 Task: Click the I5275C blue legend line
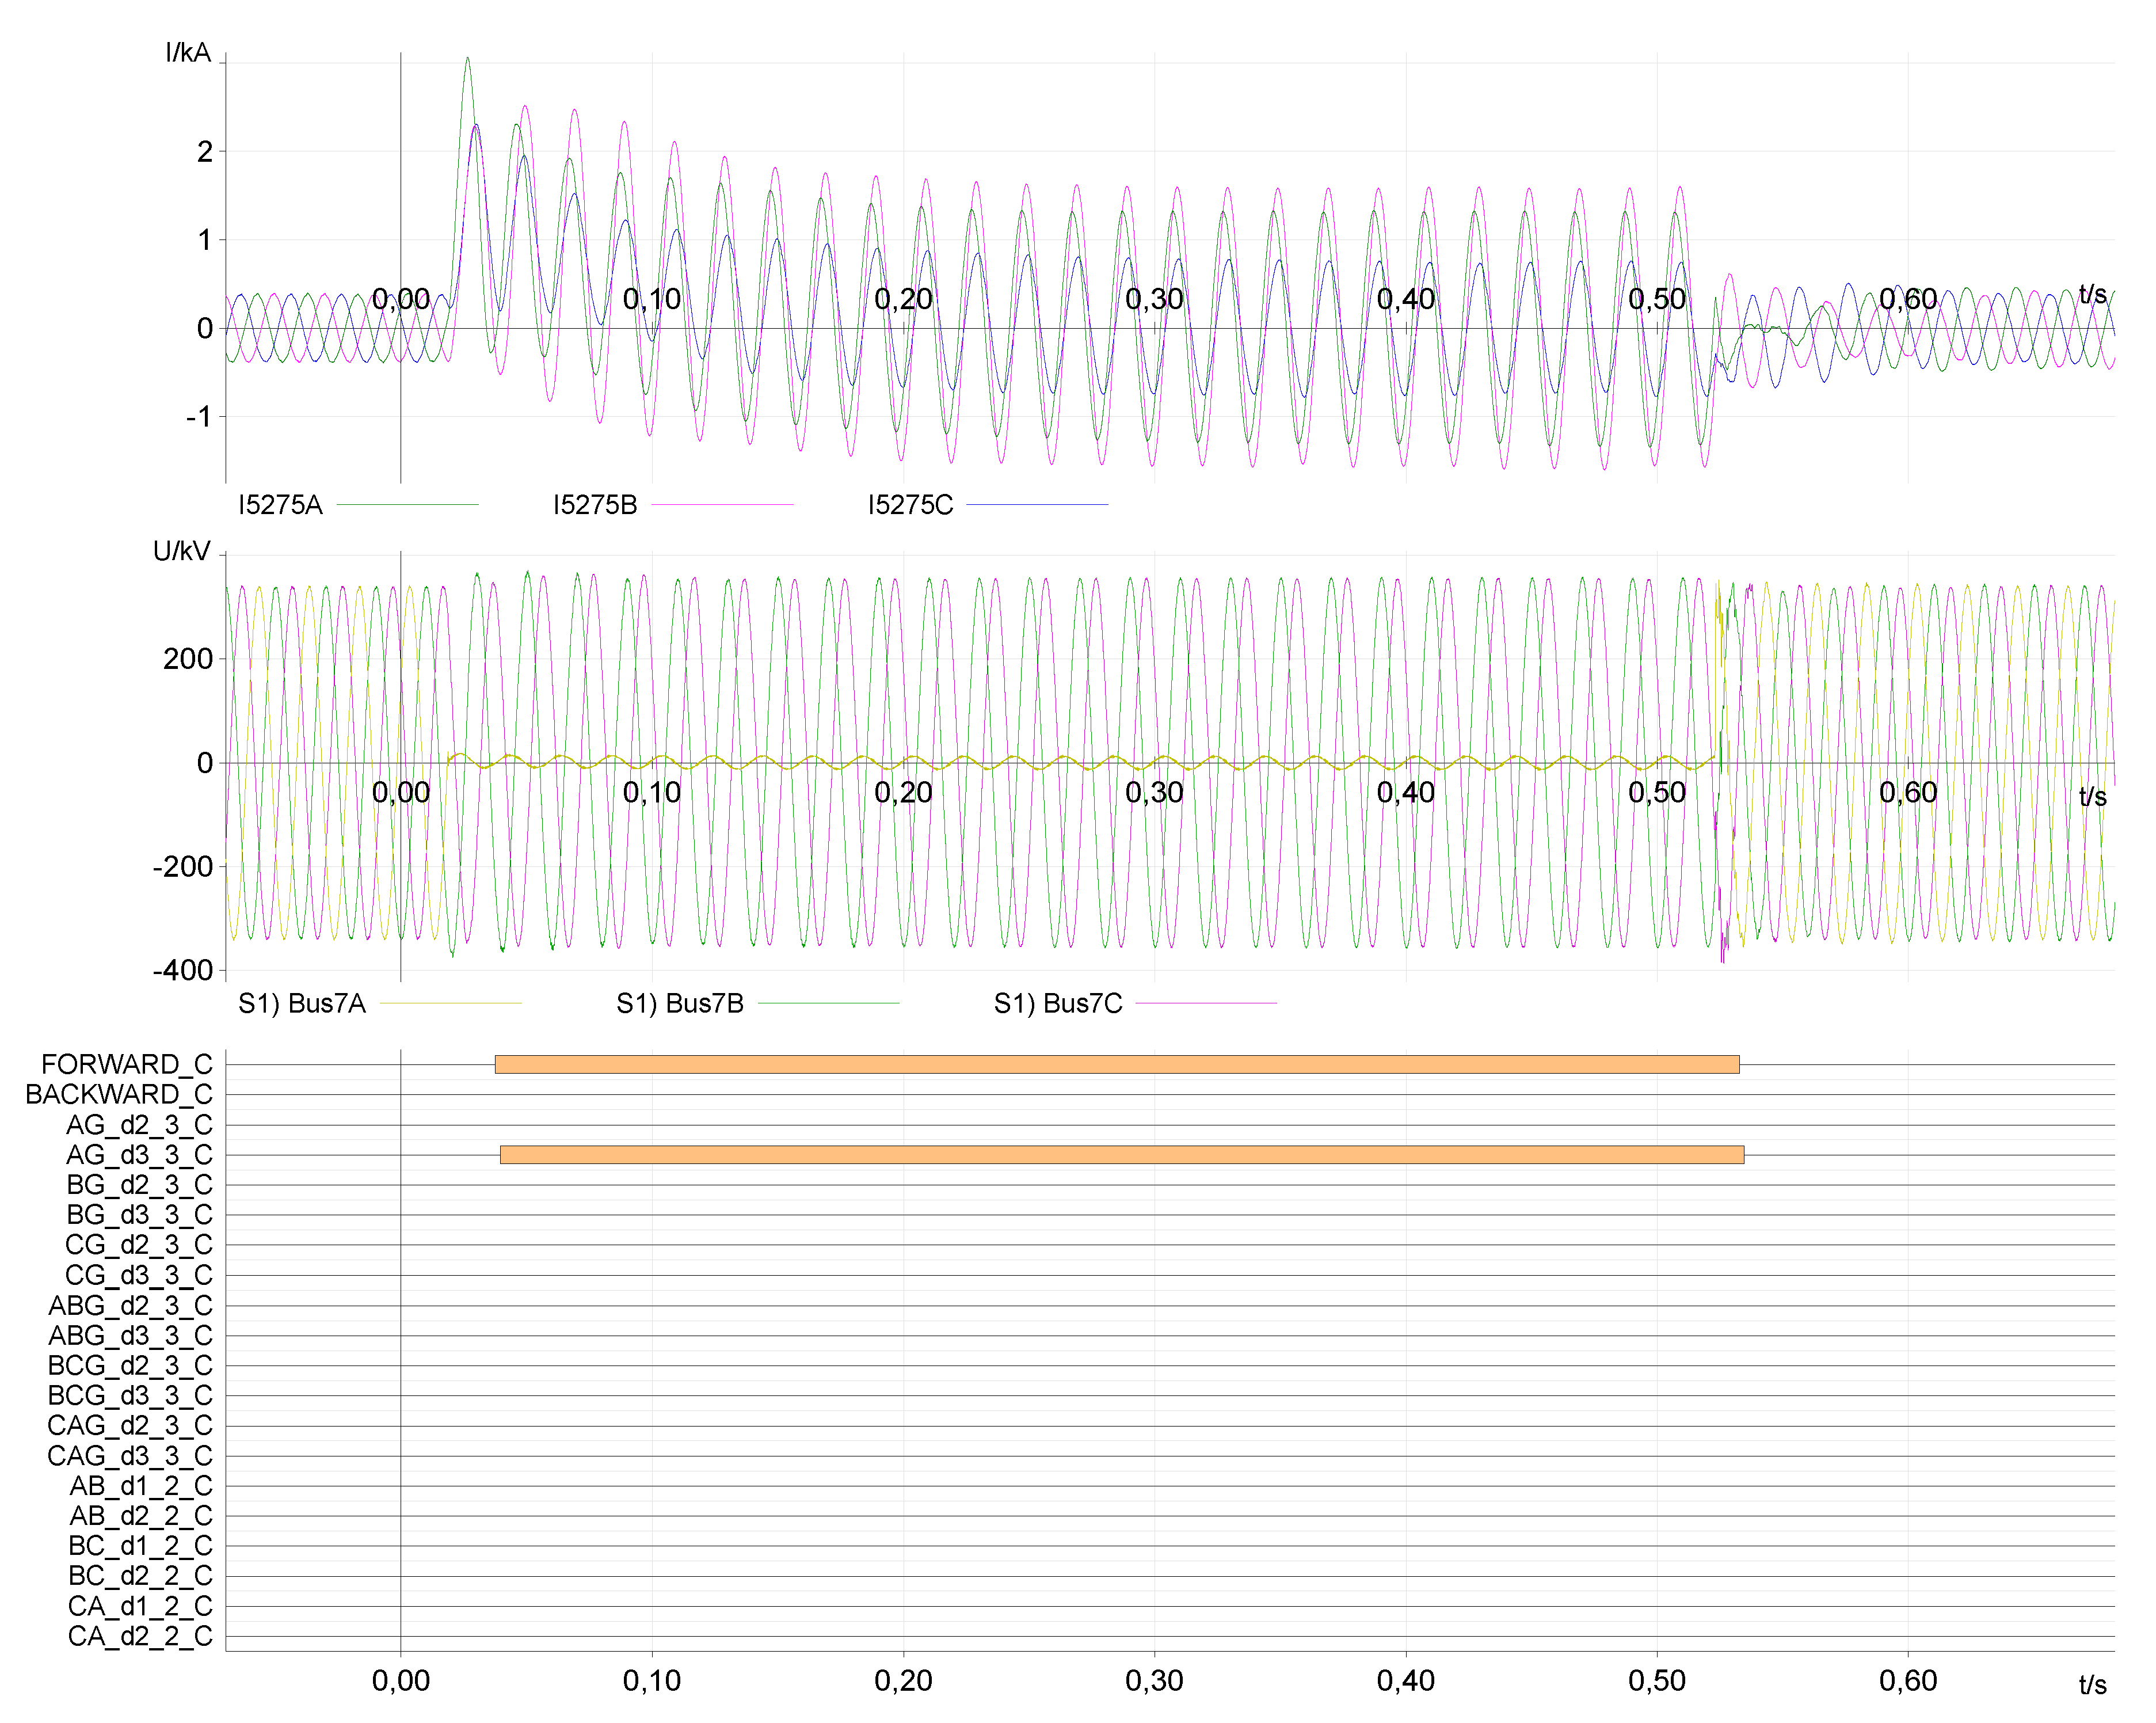pyautogui.click(x=1037, y=505)
